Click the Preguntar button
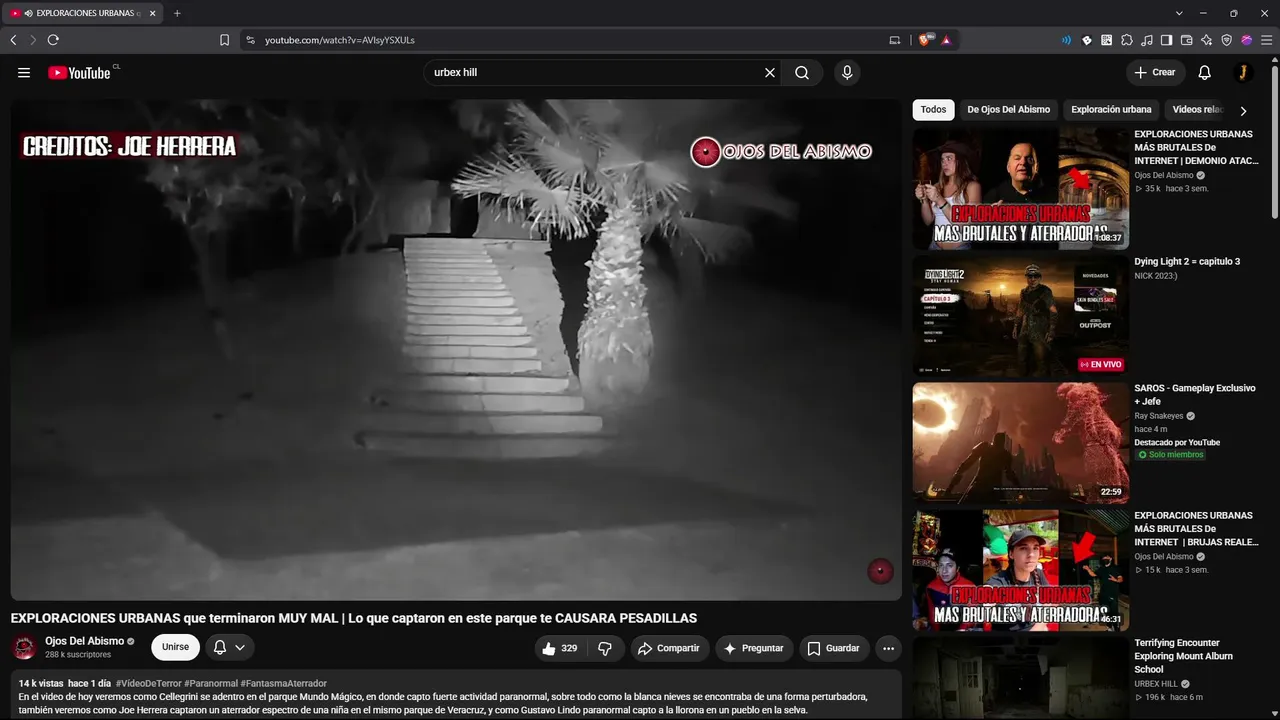This screenshot has height=720, width=1280. tap(754, 648)
